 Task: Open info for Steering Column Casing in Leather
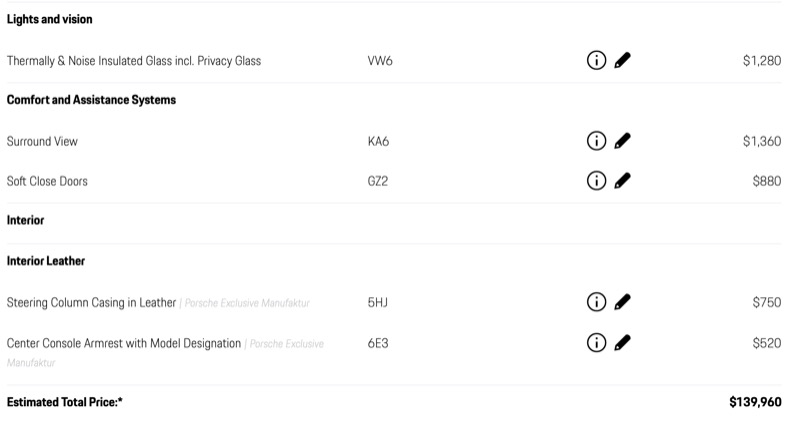pos(596,302)
